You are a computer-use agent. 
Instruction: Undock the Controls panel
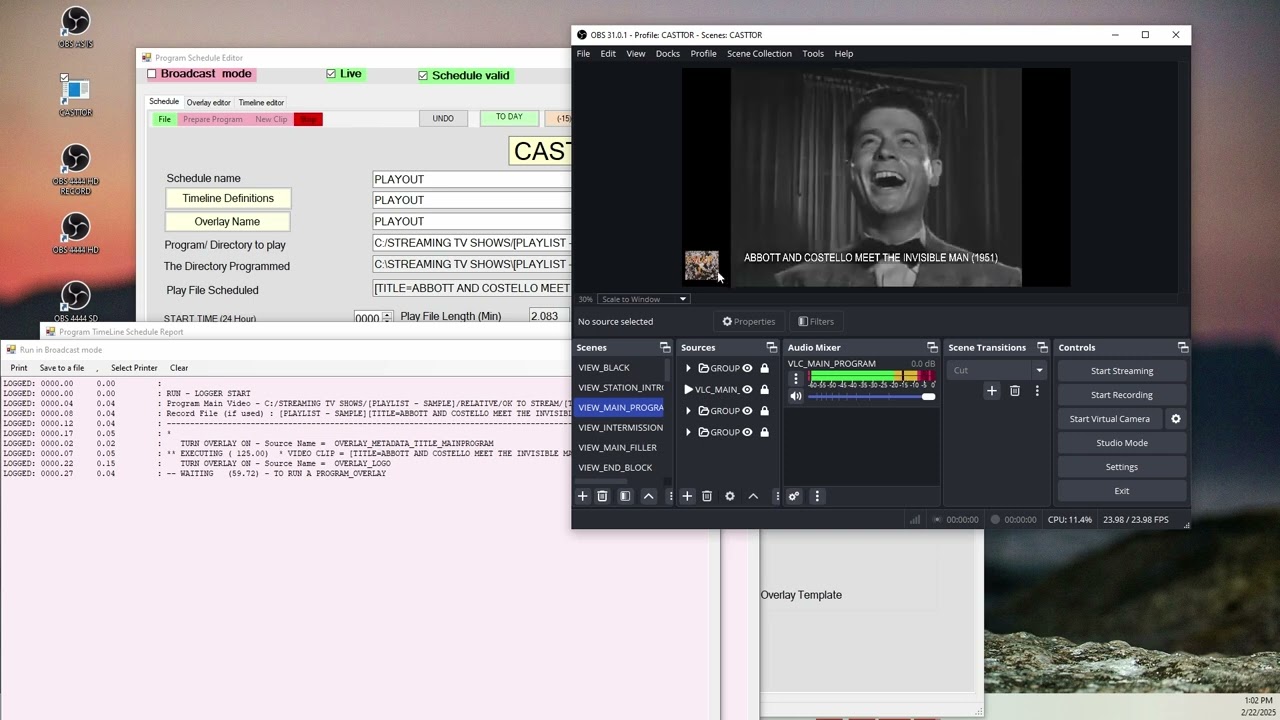pos(1183,347)
